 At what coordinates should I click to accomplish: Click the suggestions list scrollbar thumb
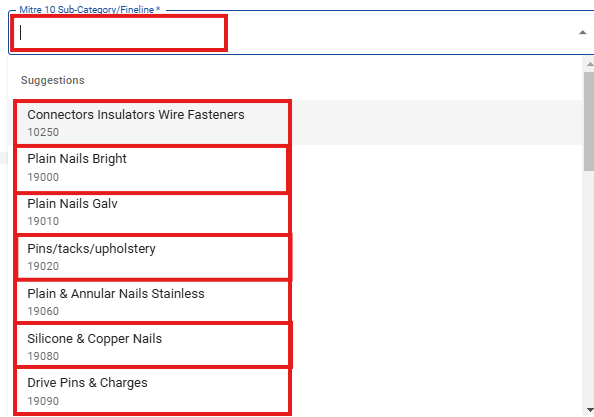(x=589, y=121)
